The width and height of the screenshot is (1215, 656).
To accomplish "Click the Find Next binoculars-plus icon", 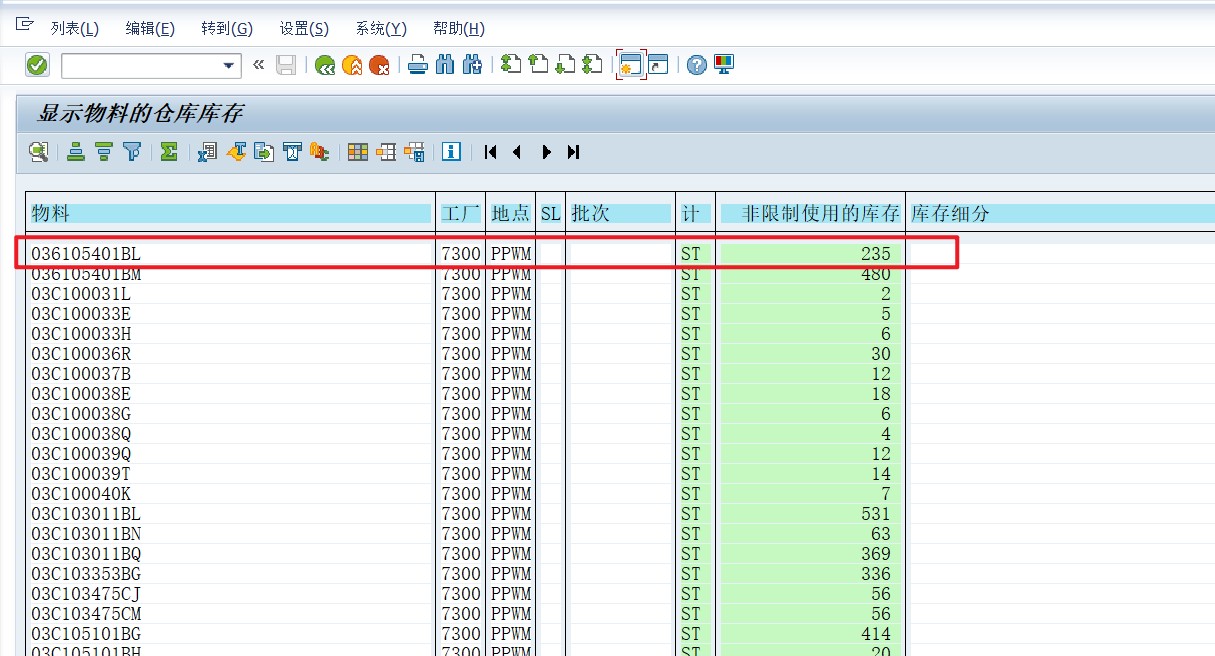I will coord(472,65).
